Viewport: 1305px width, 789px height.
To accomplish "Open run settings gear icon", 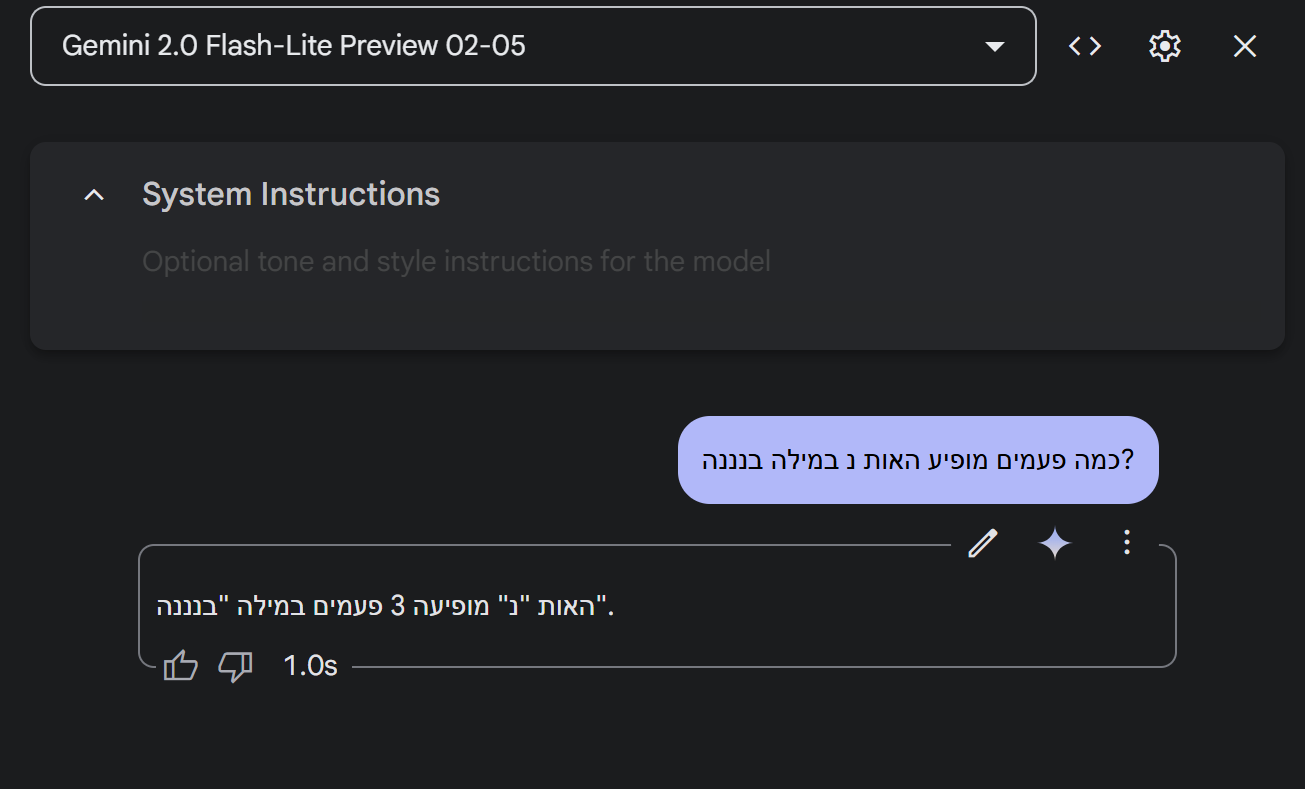I will tap(1165, 46).
